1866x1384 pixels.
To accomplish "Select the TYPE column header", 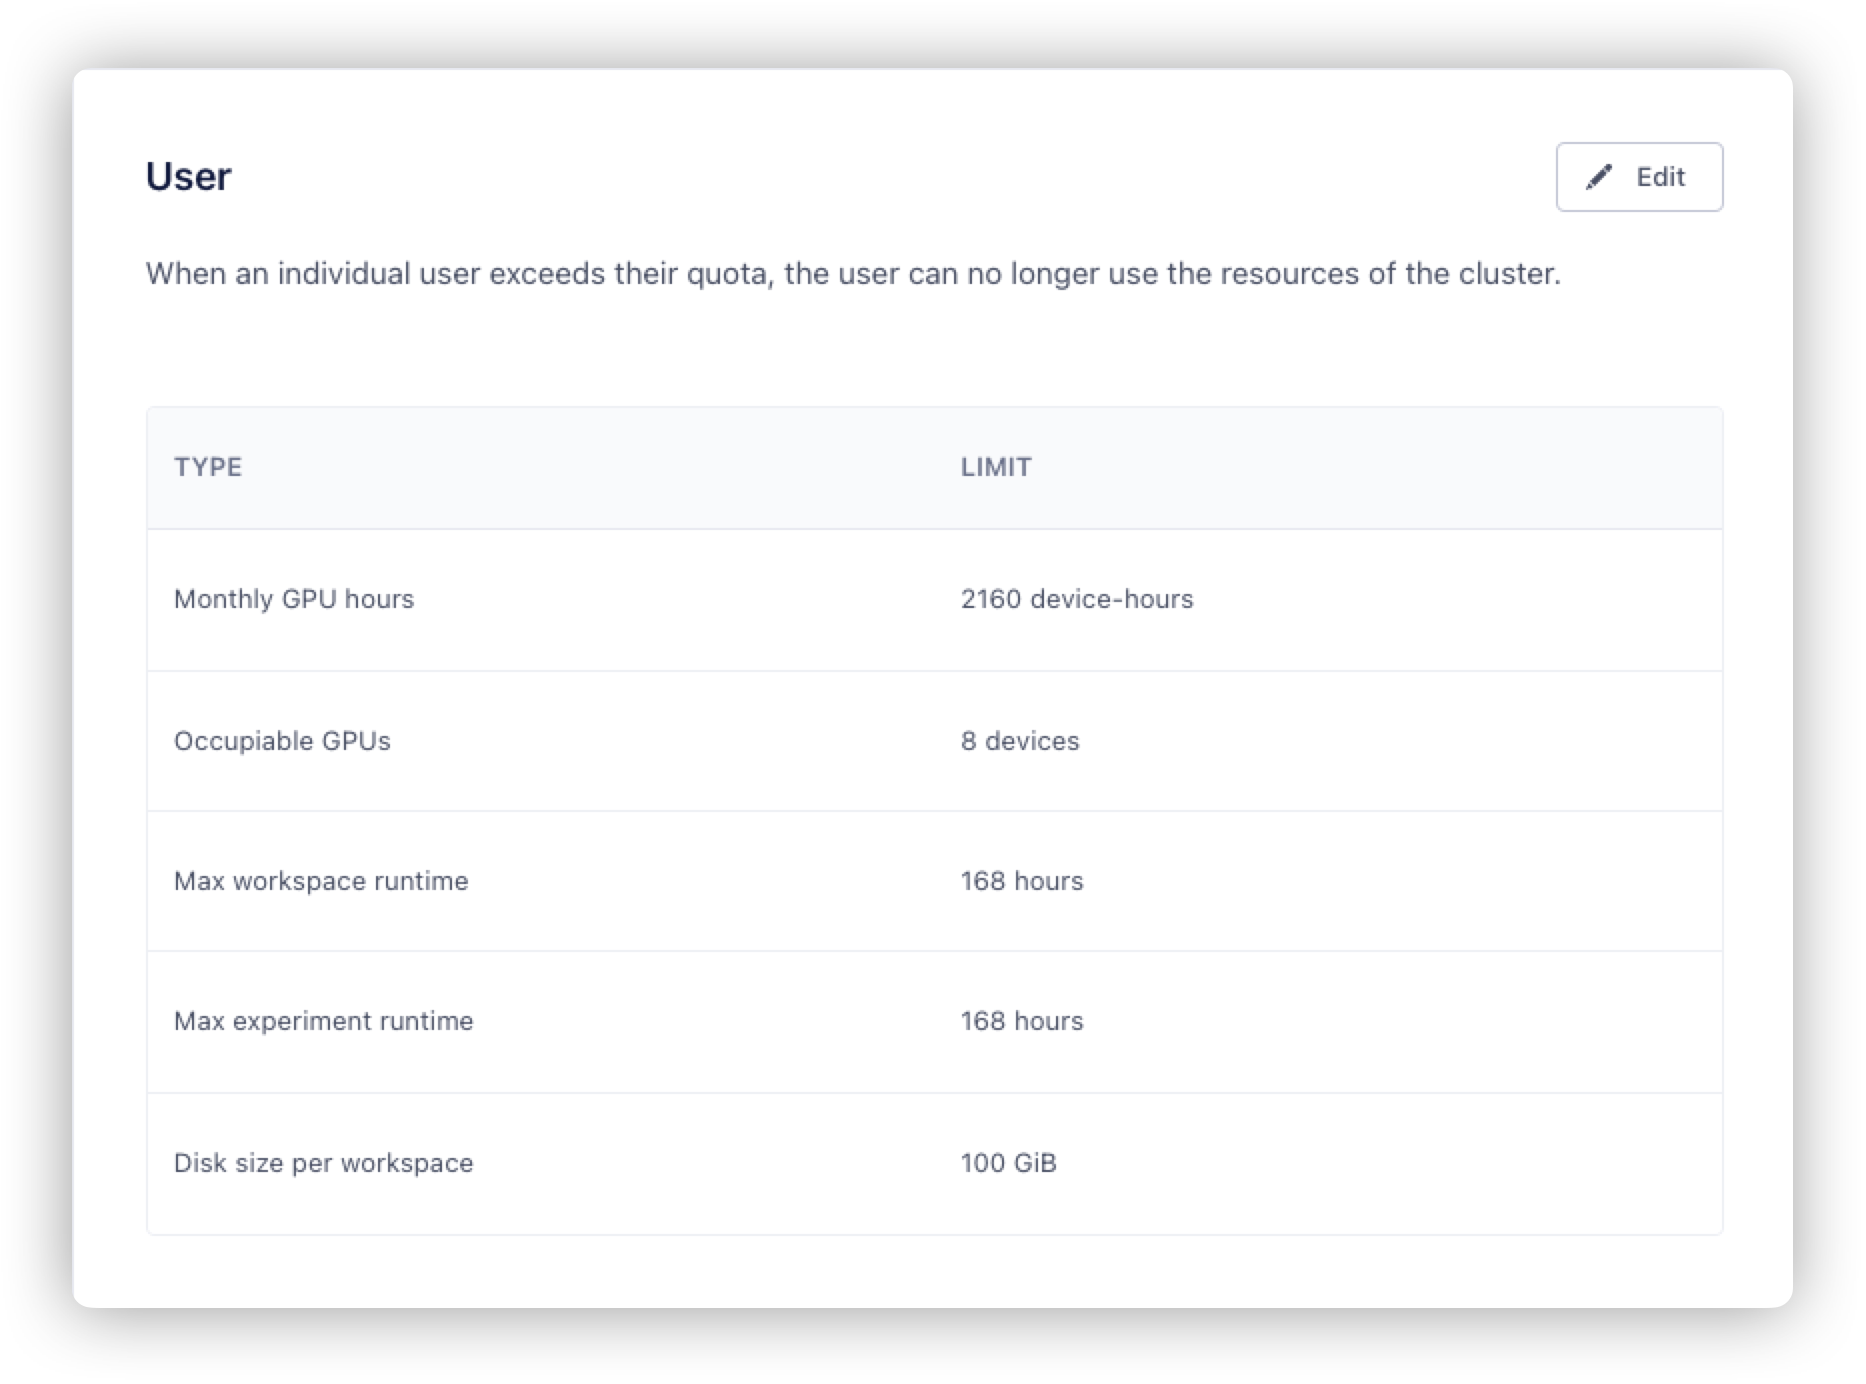I will 208,467.
